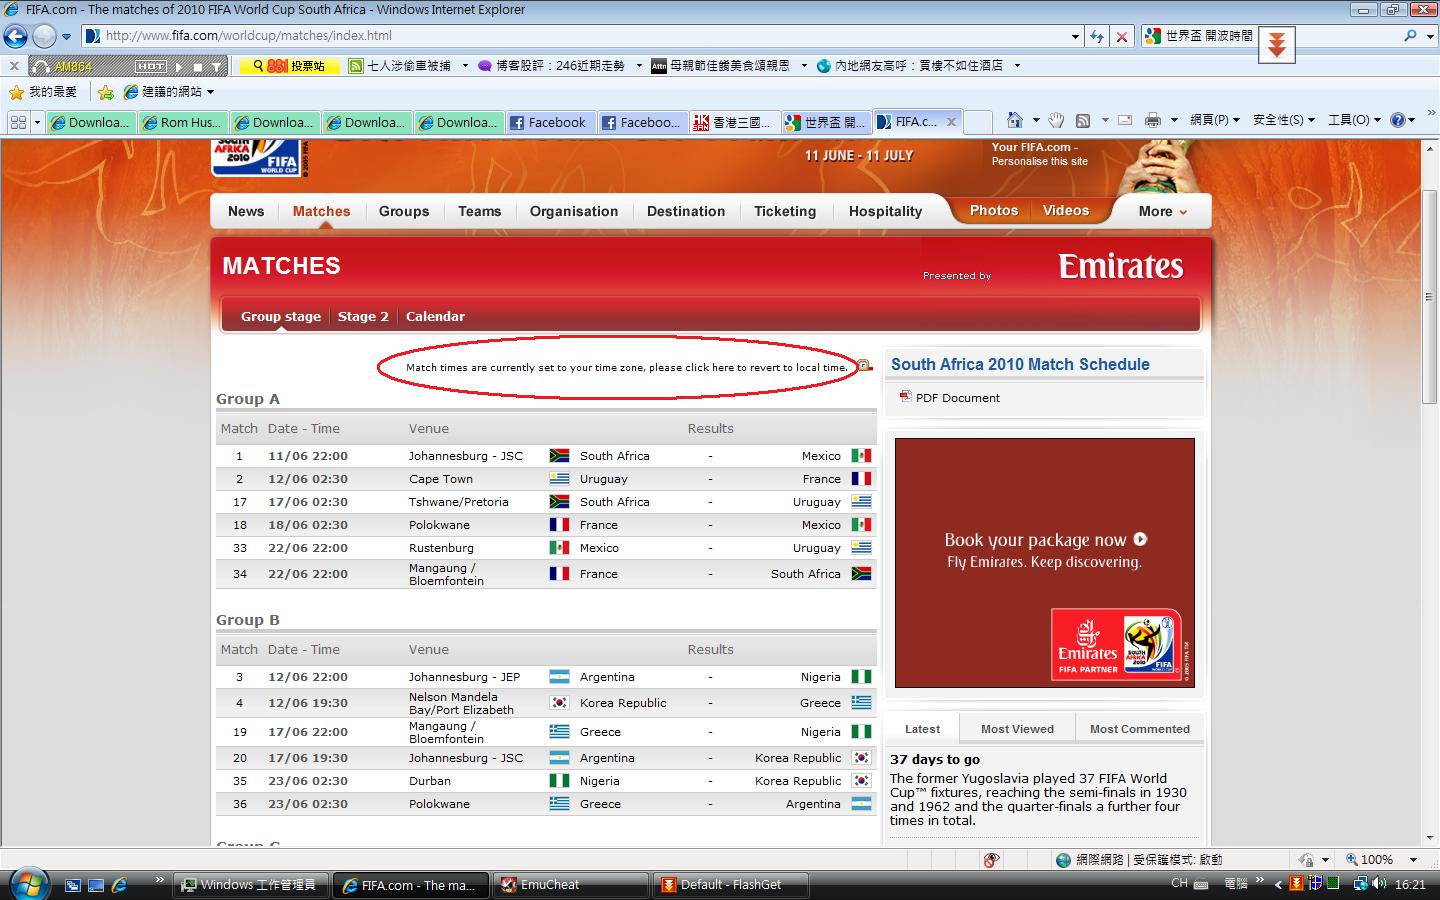Open the recent pages dropdown next to Forward

coord(66,37)
